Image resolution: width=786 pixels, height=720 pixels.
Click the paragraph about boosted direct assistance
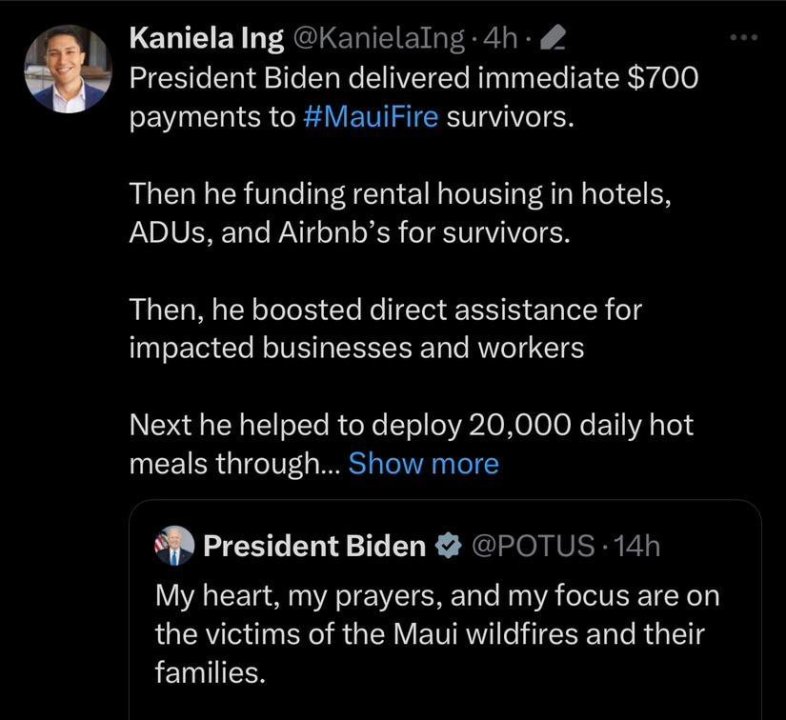(x=385, y=329)
